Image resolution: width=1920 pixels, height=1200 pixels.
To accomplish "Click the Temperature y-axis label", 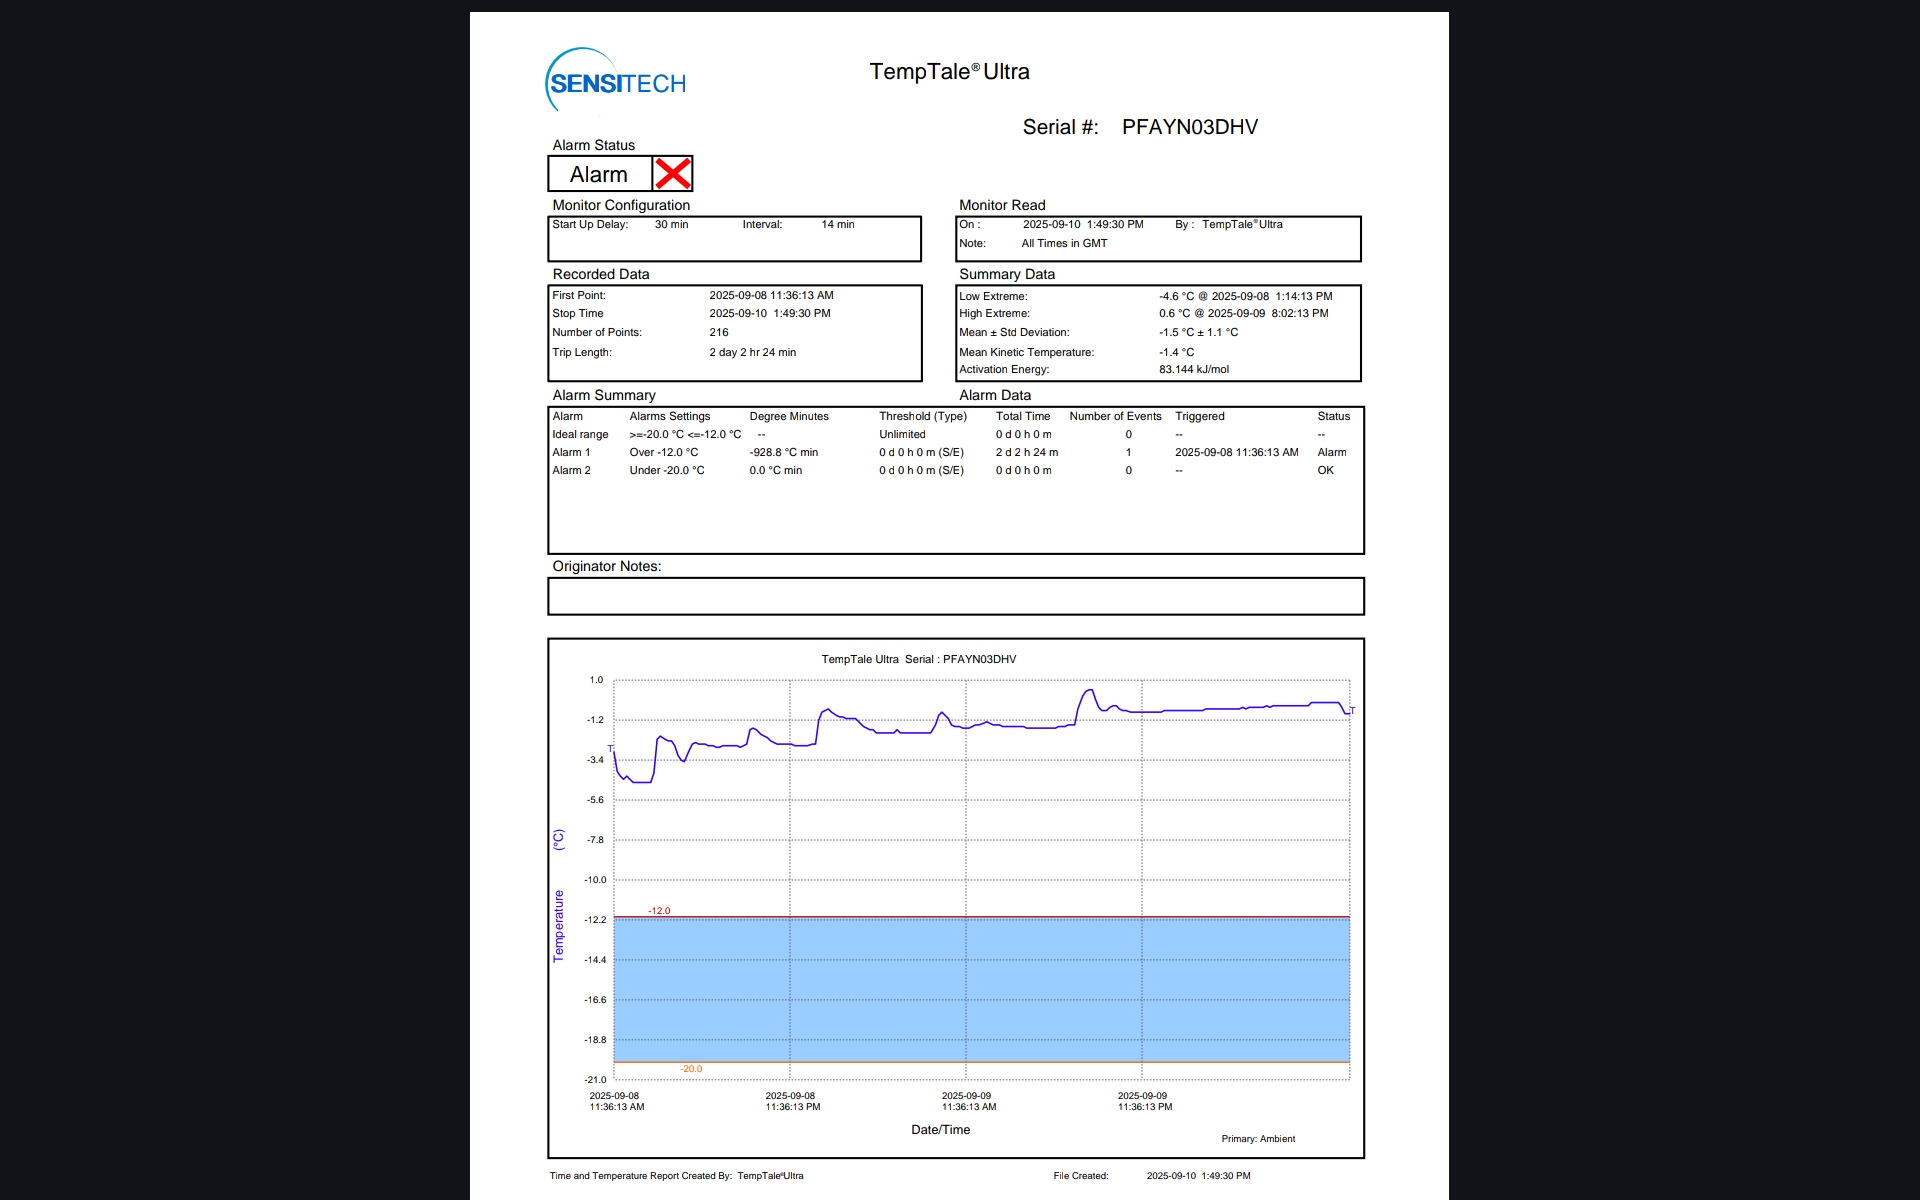I will (558, 925).
